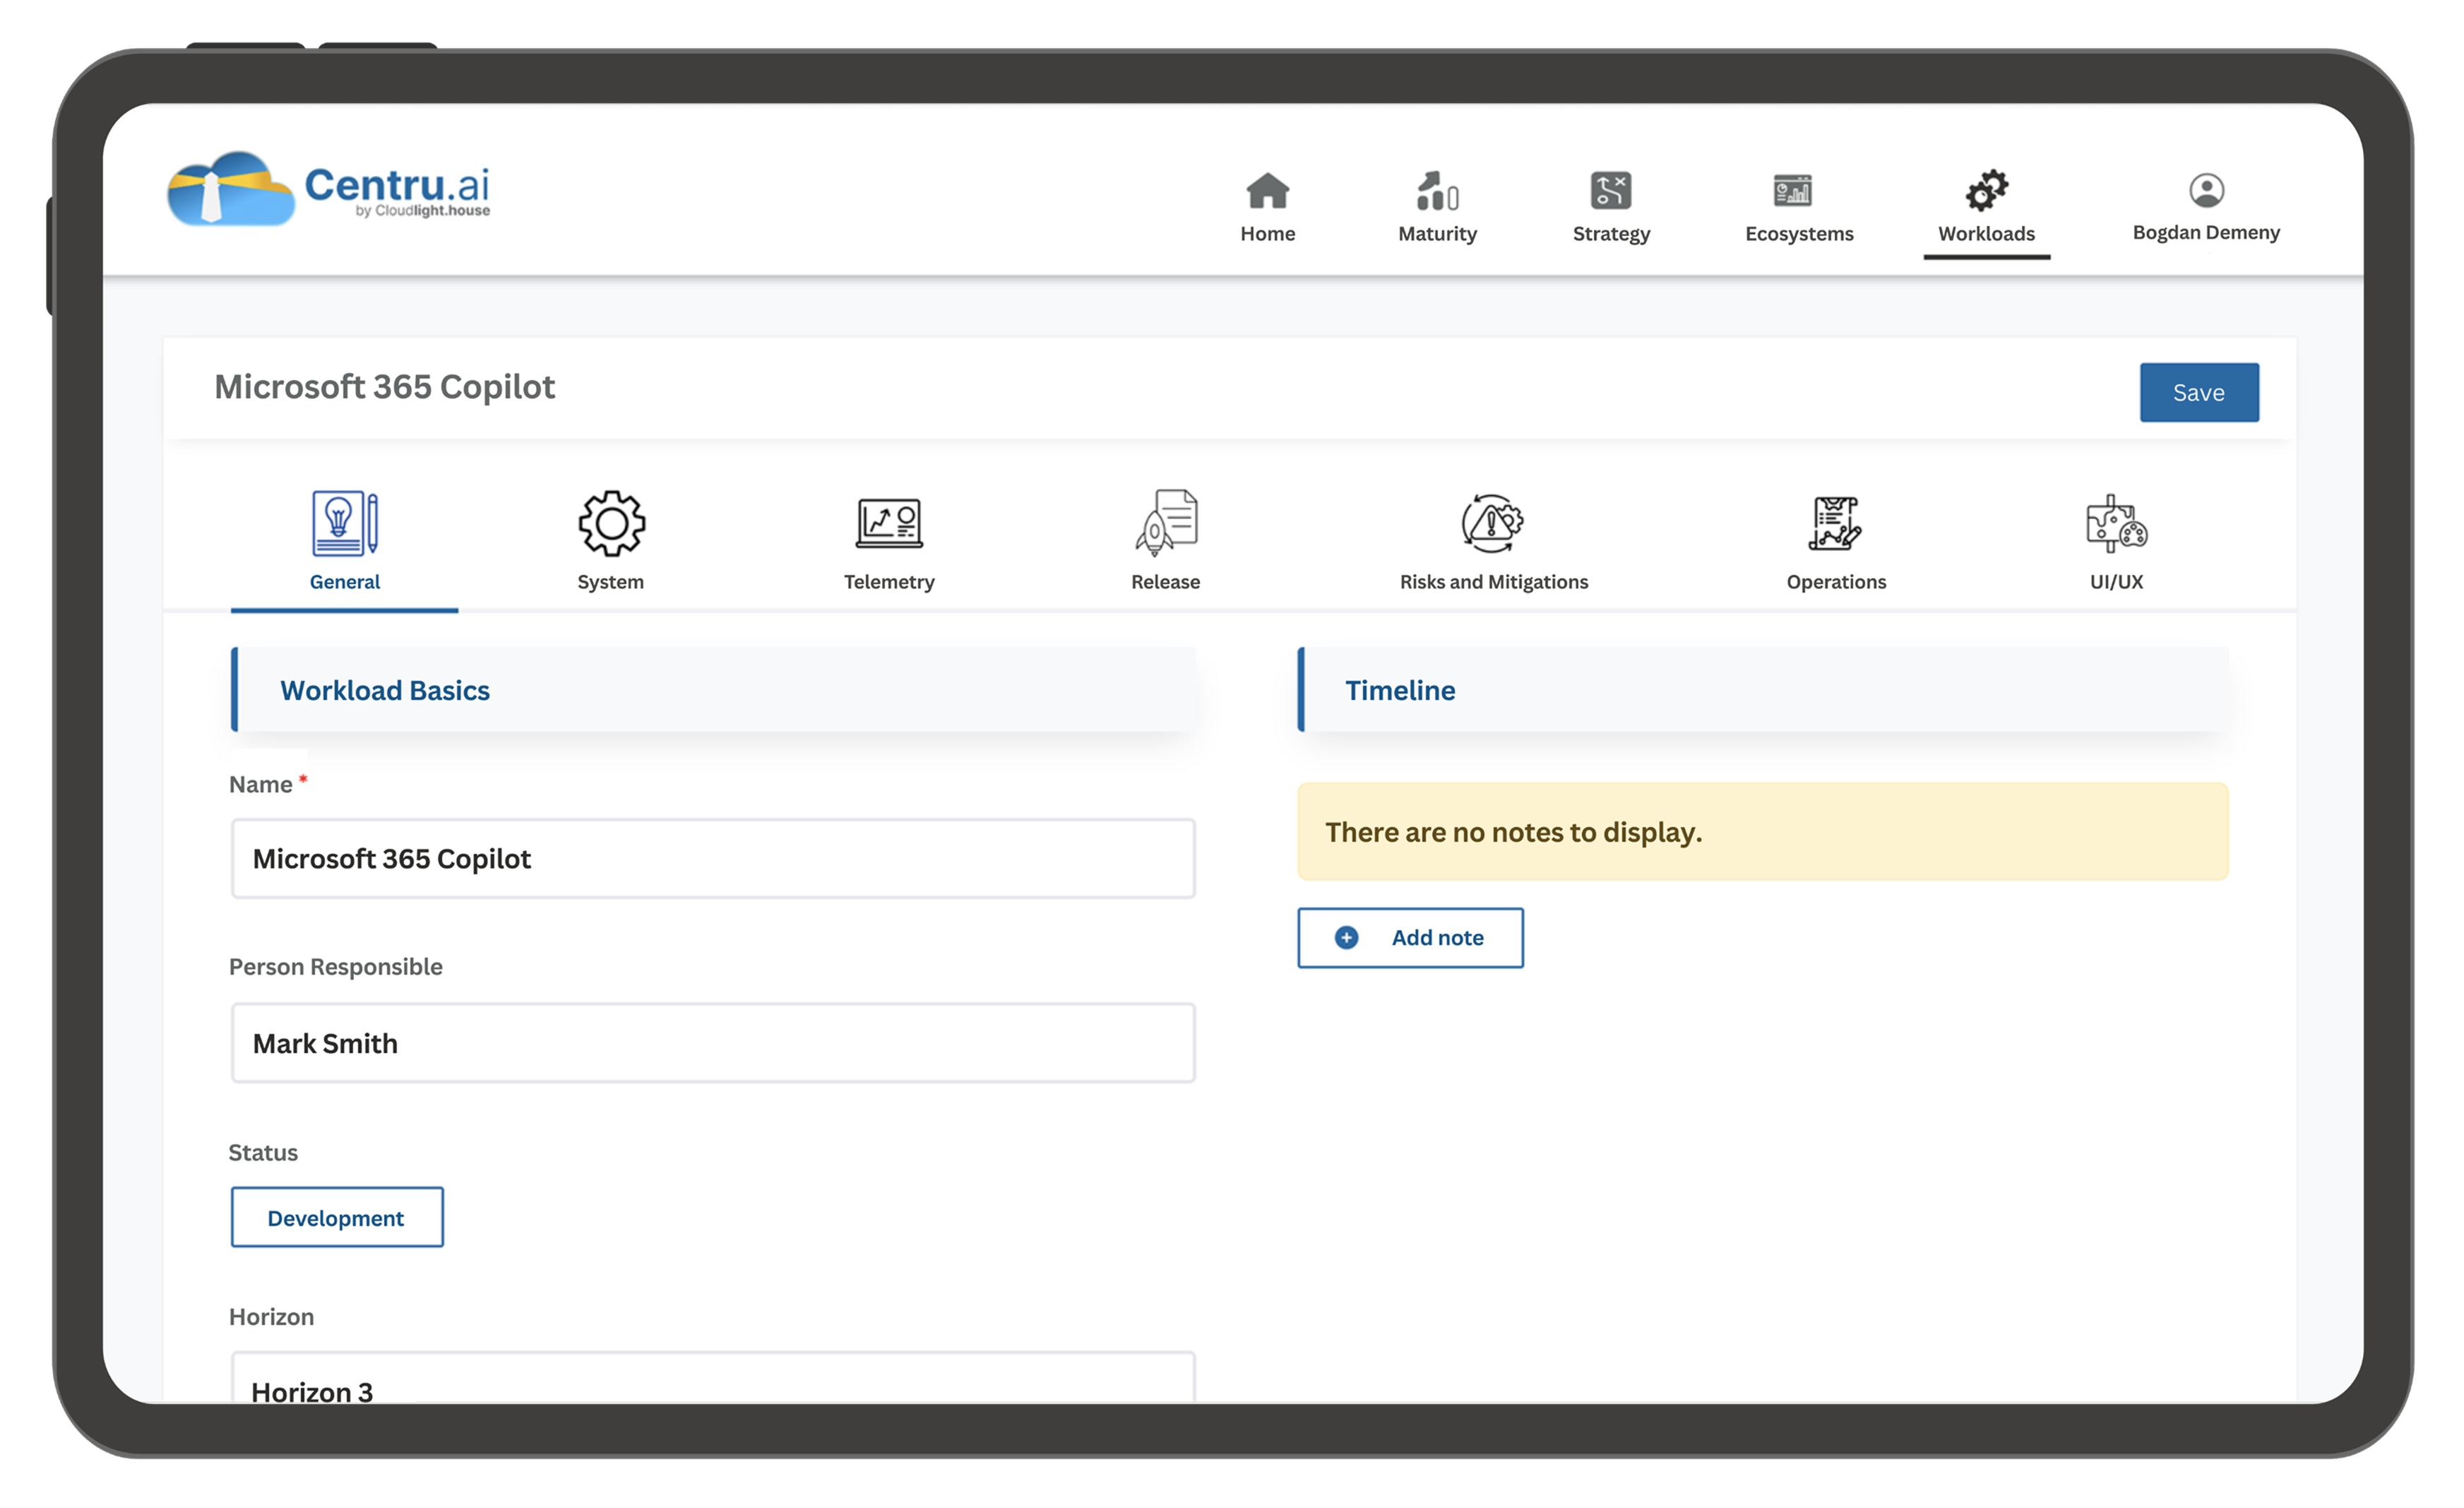Screen dimensions: 2464x1508
Task: Click the Risks and Mitigations warning icon
Action: 1492,523
